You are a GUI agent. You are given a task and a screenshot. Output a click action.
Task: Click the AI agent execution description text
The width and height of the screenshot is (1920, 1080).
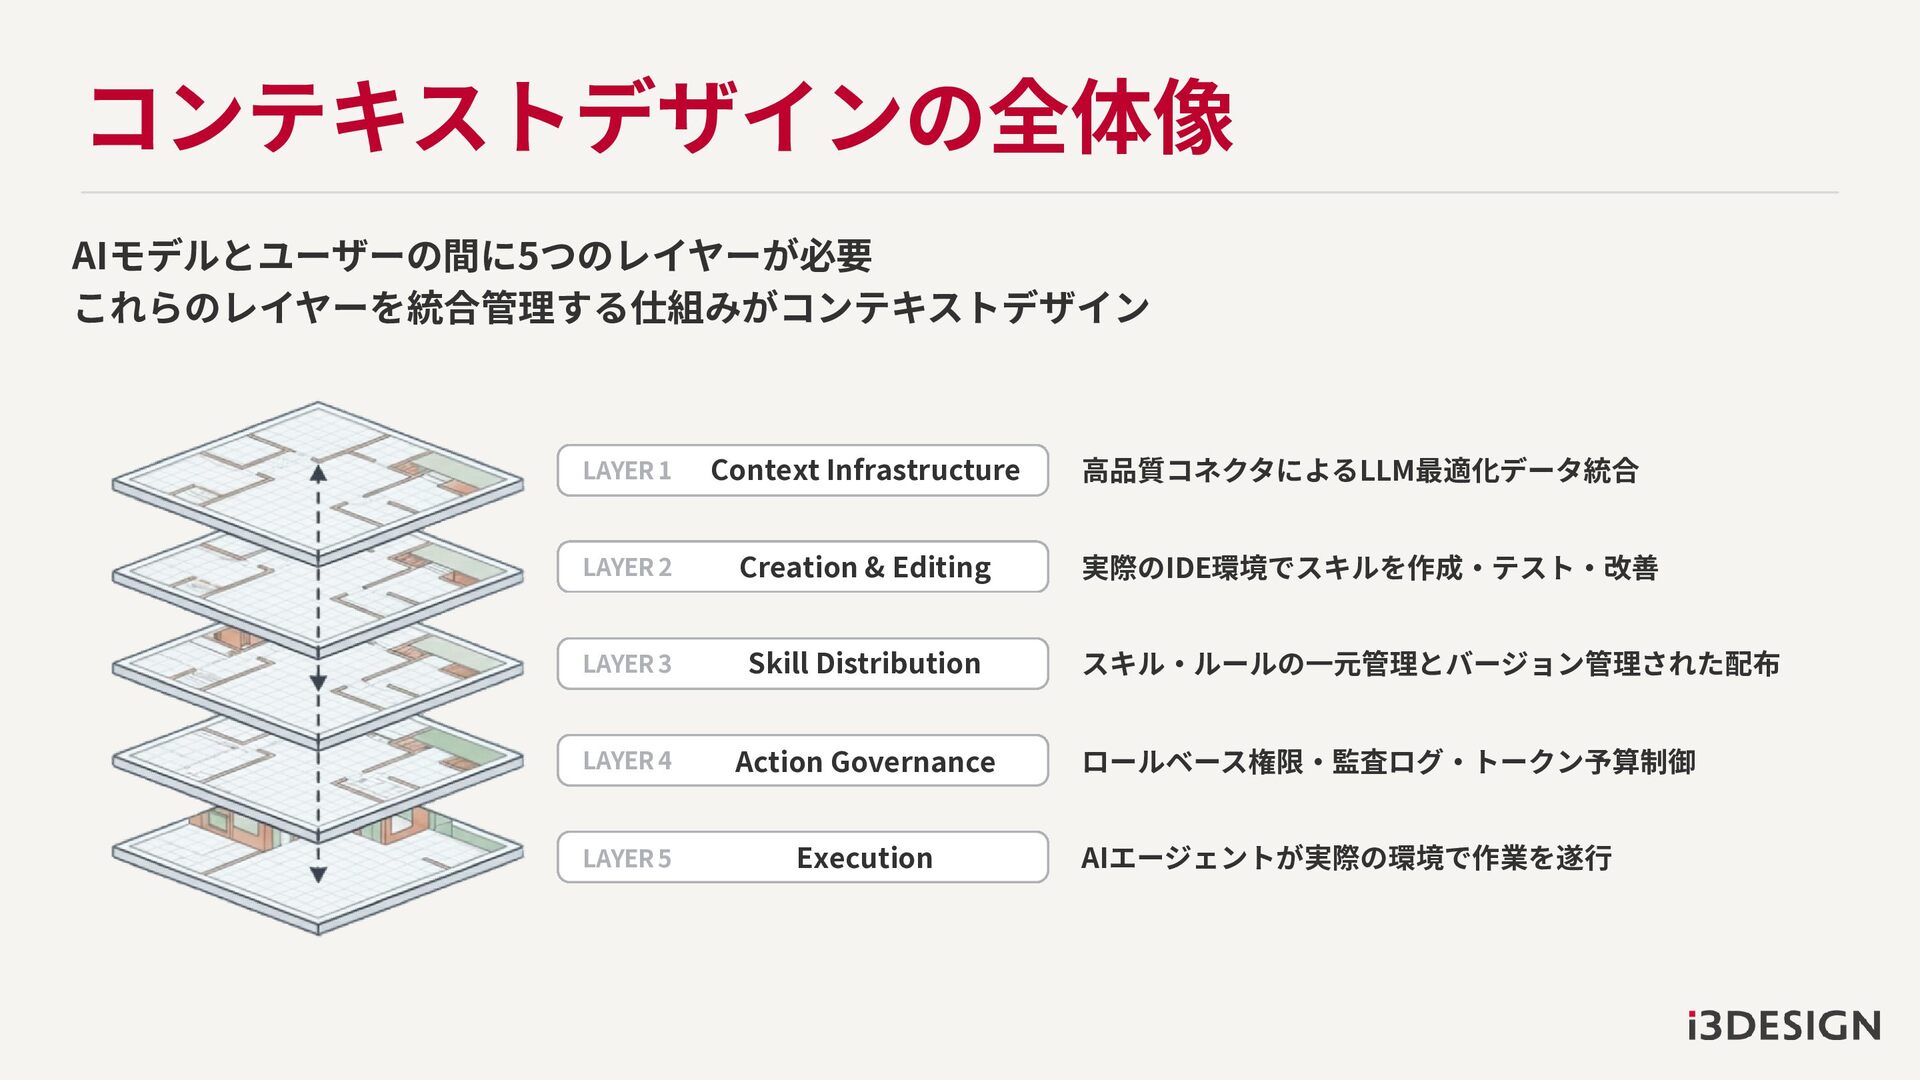coord(1346,858)
